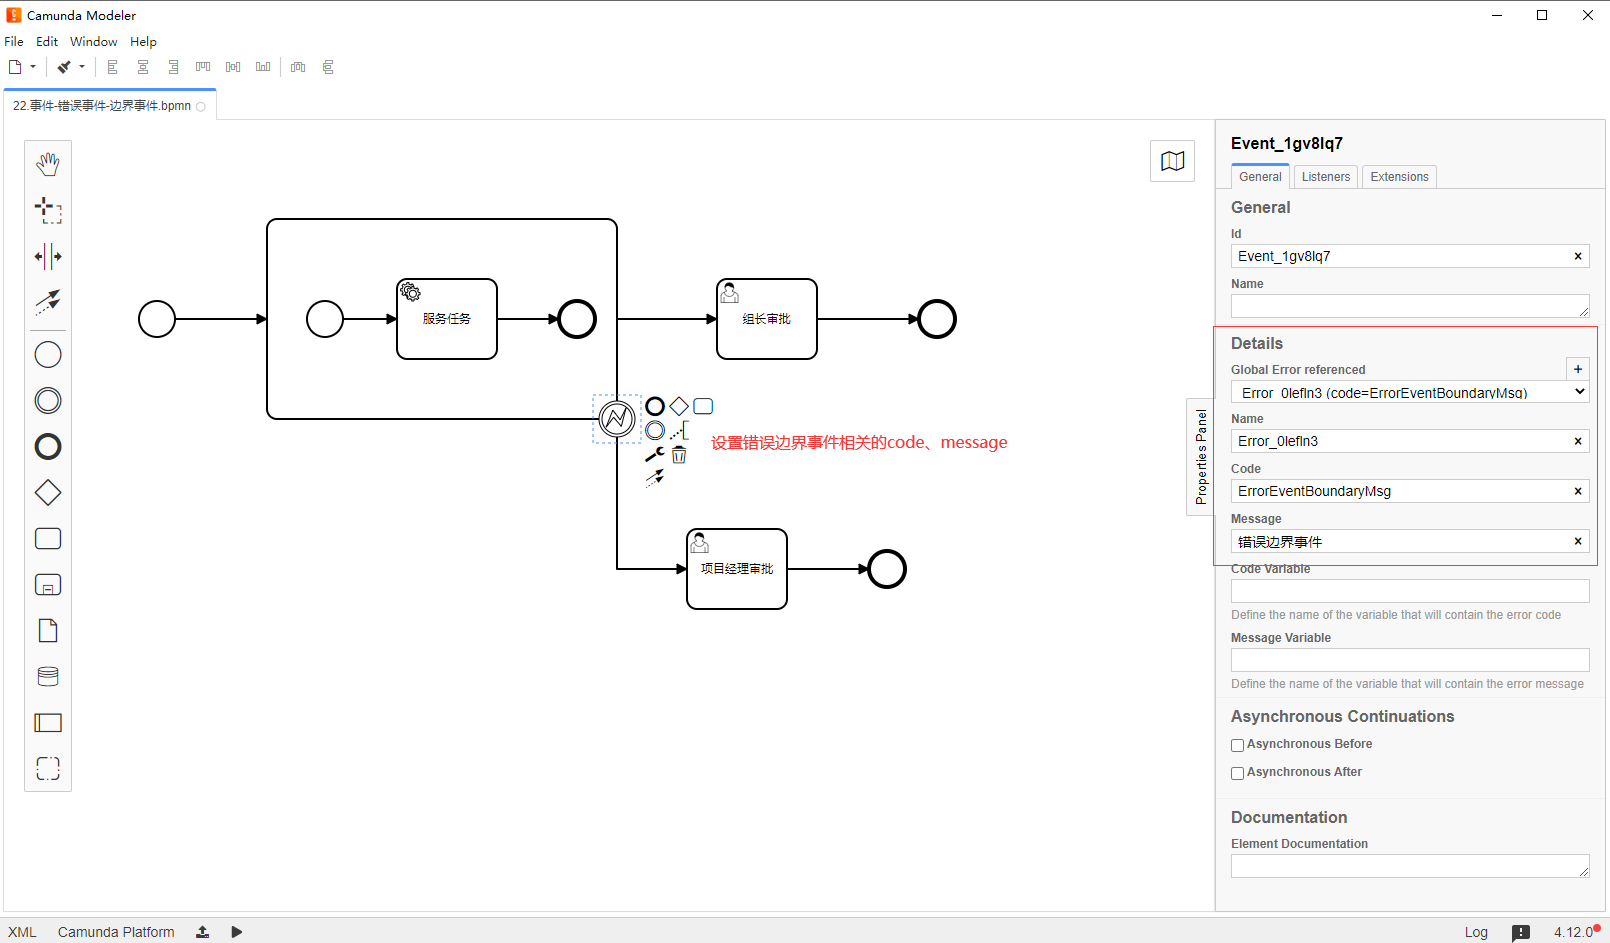
Task: Open the new file dropdown arrow
Action: [x=33, y=67]
